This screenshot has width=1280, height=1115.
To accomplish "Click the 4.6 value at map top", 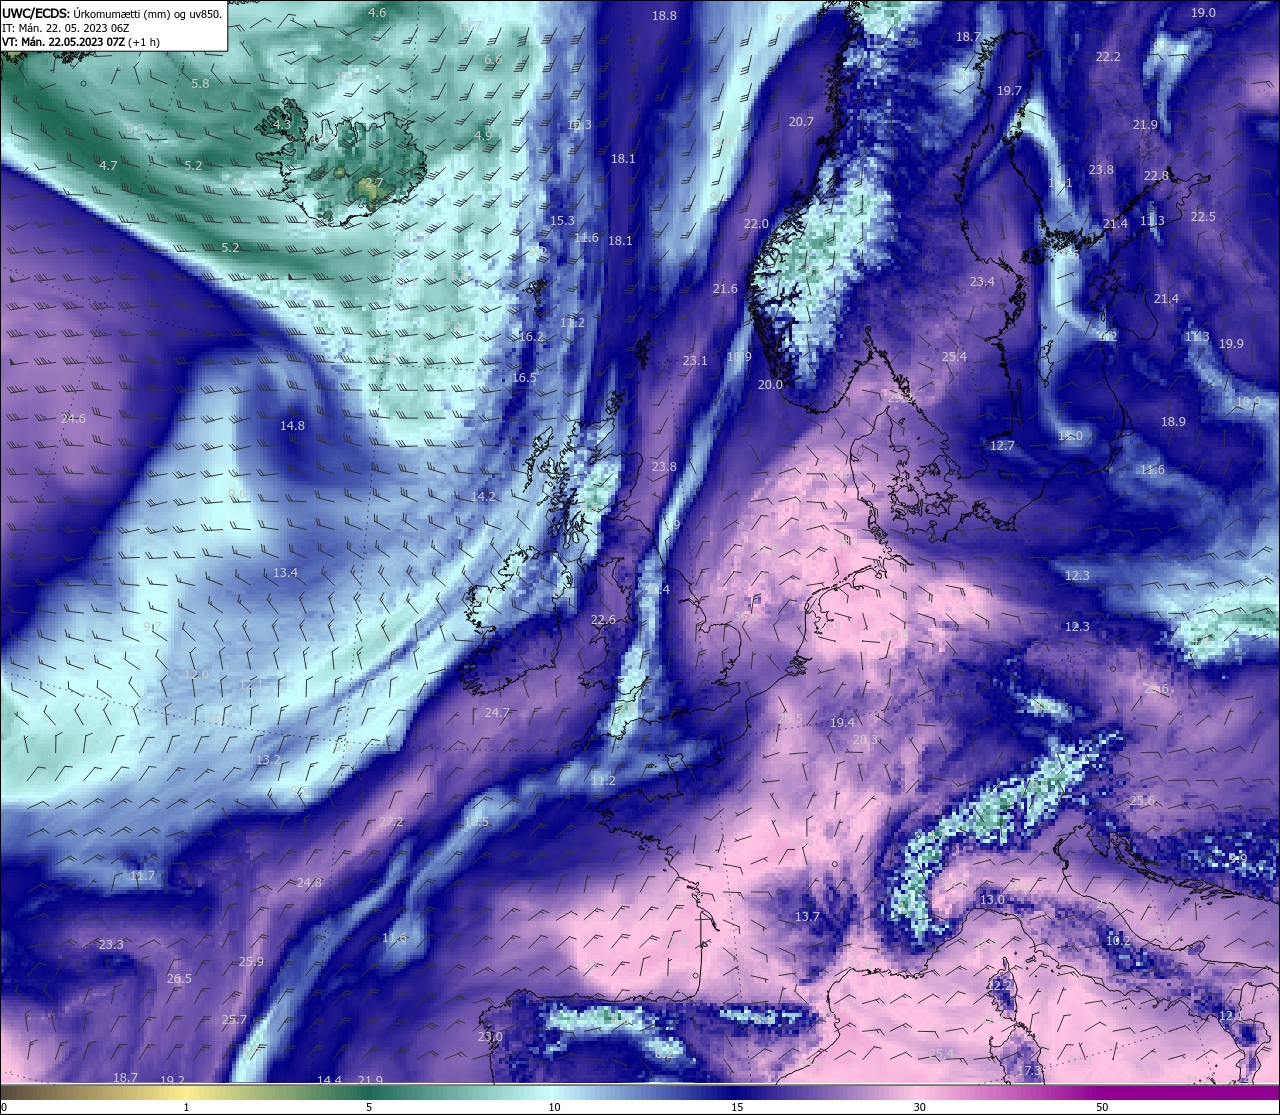I will [x=377, y=13].
